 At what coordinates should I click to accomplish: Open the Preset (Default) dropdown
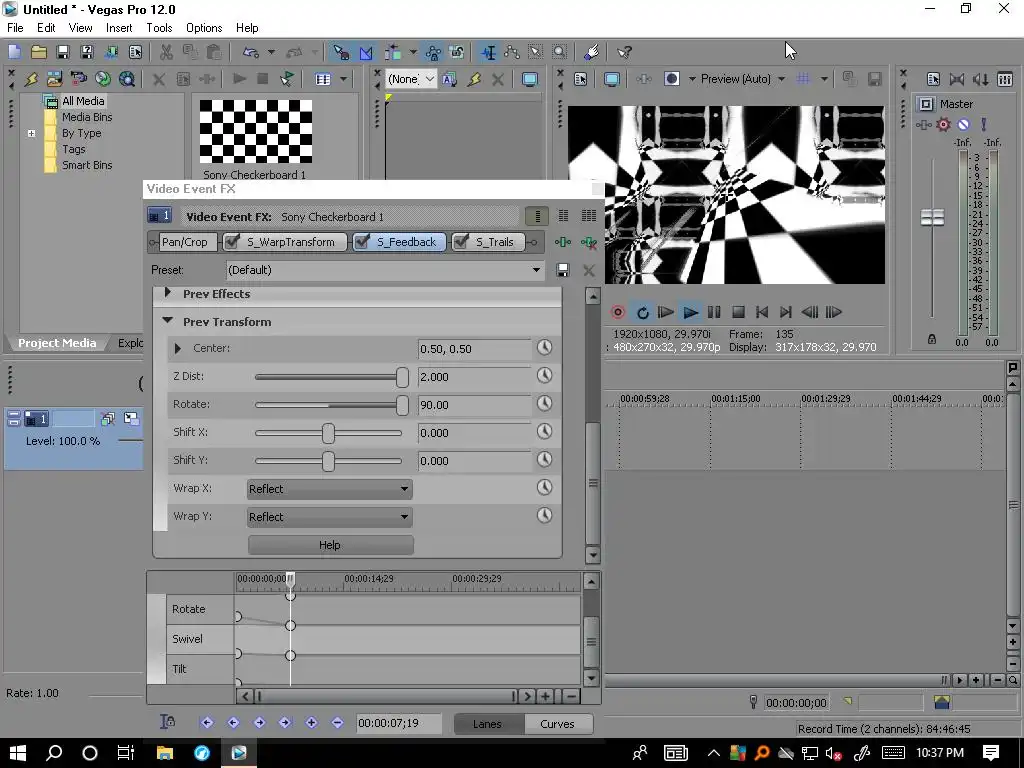coord(385,270)
